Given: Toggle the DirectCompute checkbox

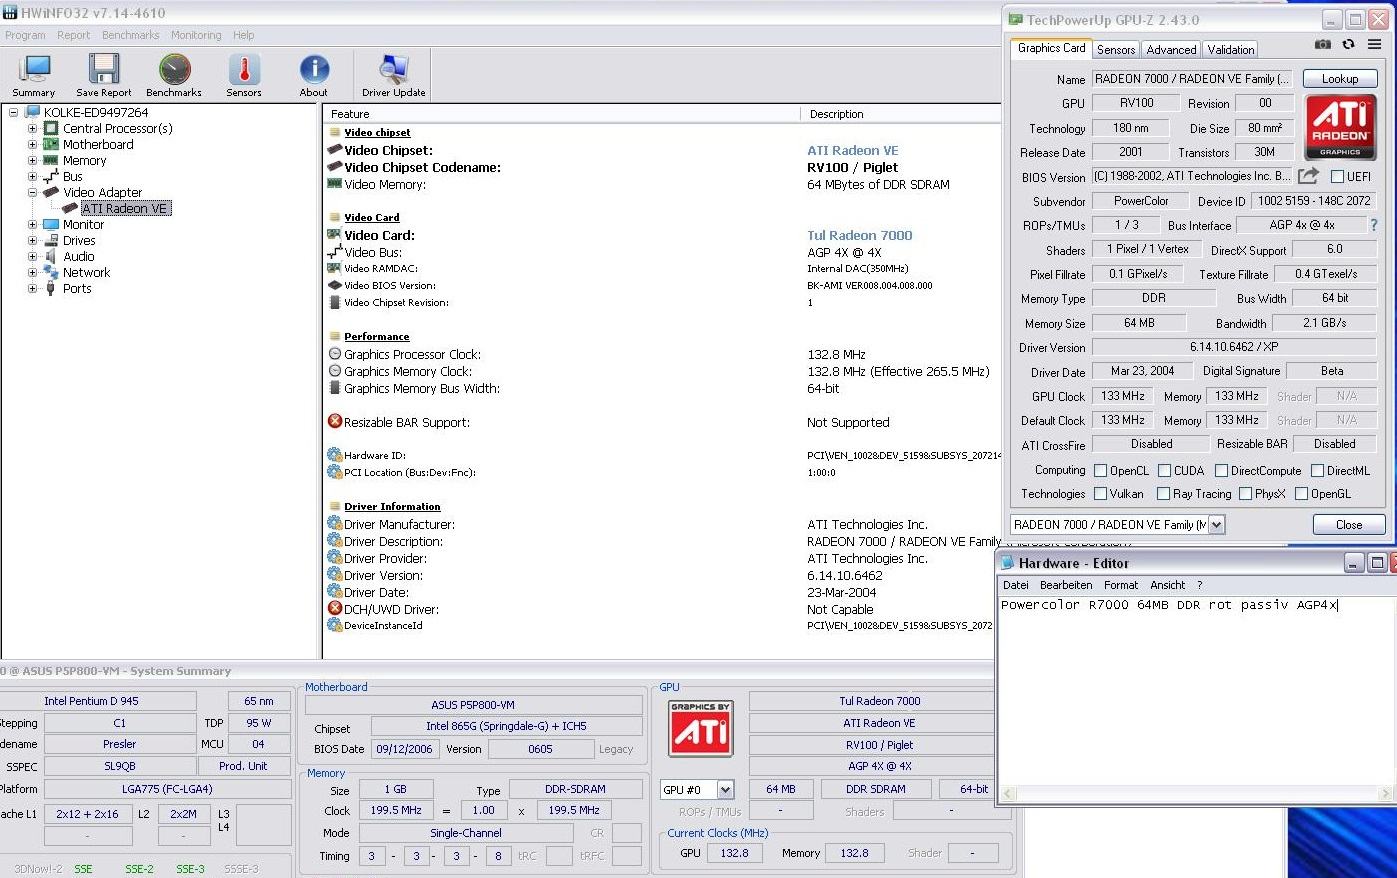Looking at the screenshot, I should [x=1221, y=471].
